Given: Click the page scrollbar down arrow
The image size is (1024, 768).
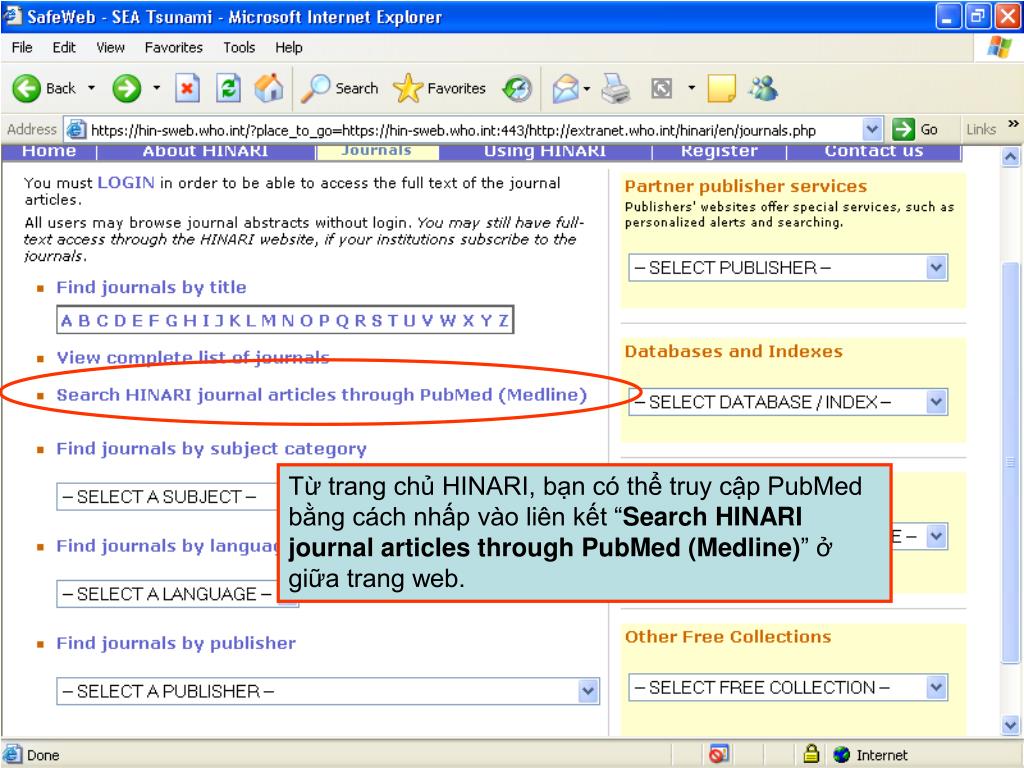Looking at the screenshot, I should point(1010,725).
